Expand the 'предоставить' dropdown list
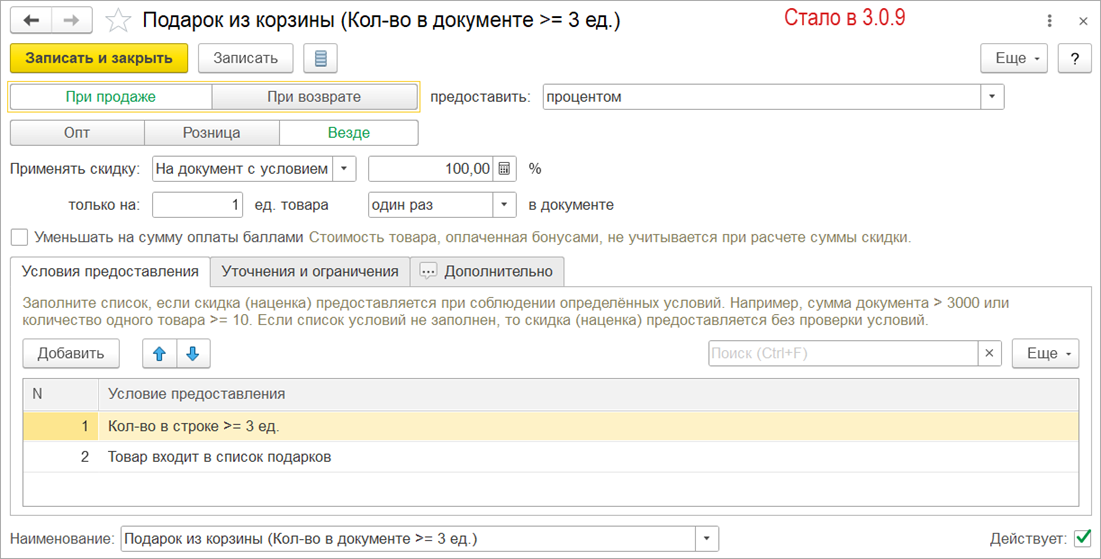This screenshot has width=1101, height=559. [x=991, y=97]
